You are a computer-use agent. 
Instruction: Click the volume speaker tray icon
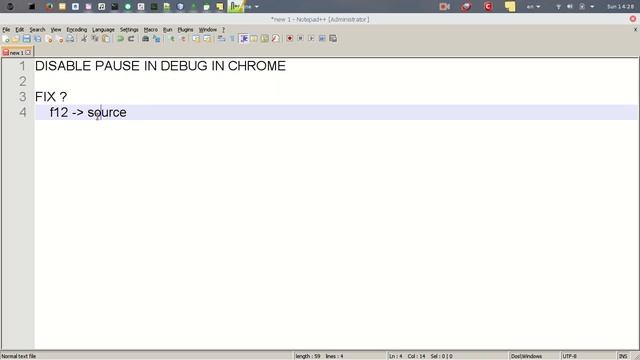570,7
